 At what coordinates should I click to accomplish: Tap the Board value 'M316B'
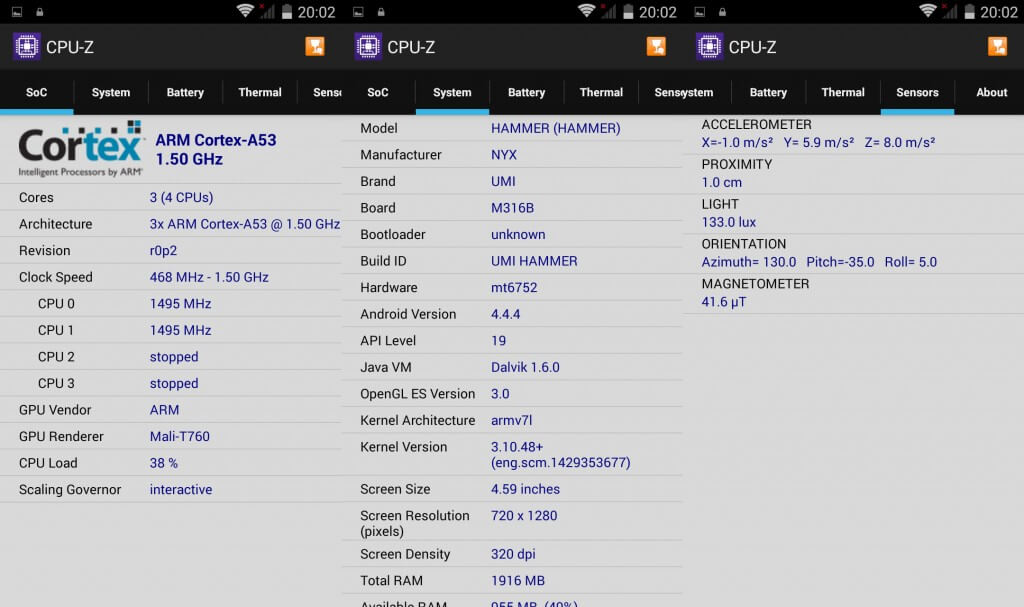click(513, 208)
